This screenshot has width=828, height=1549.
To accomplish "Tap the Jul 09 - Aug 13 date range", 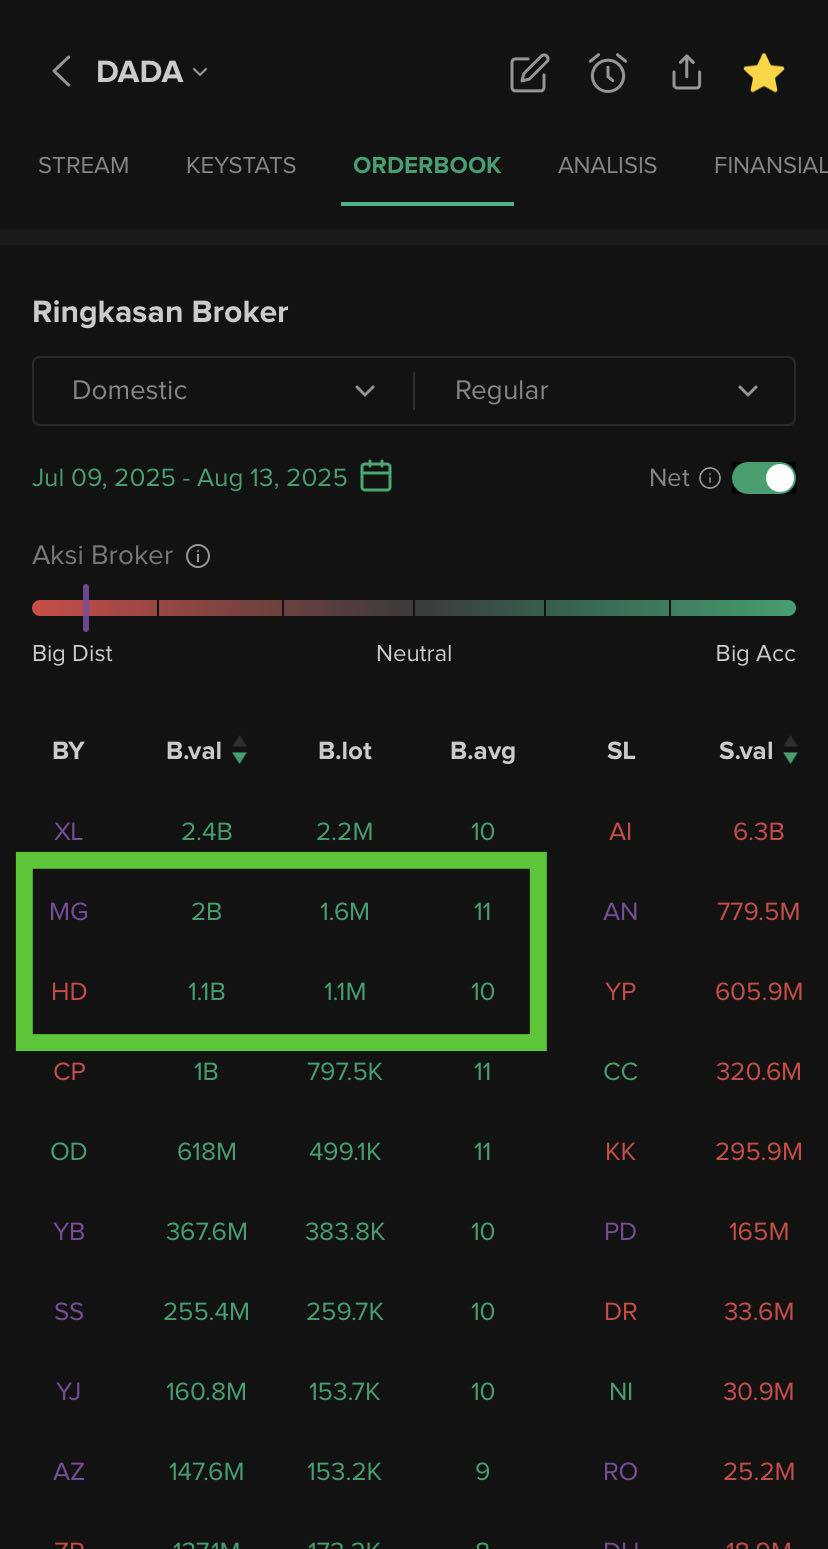I will 190,477.
